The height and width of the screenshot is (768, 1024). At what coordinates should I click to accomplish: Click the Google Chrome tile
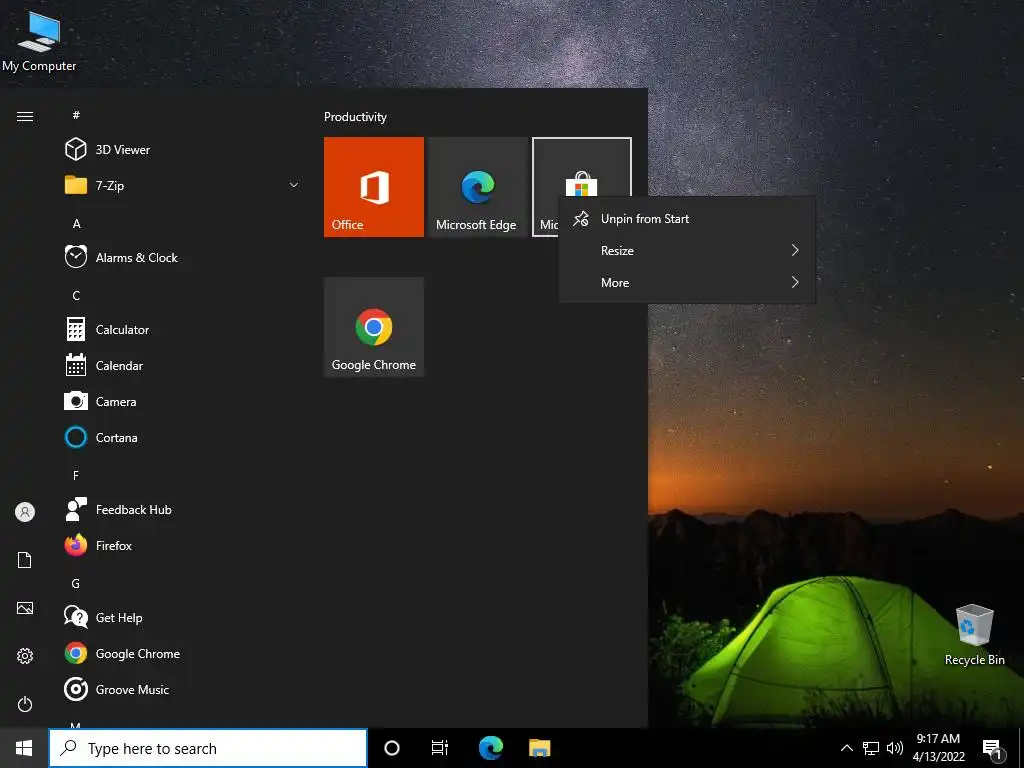pyautogui.click(x=374, y=327)
